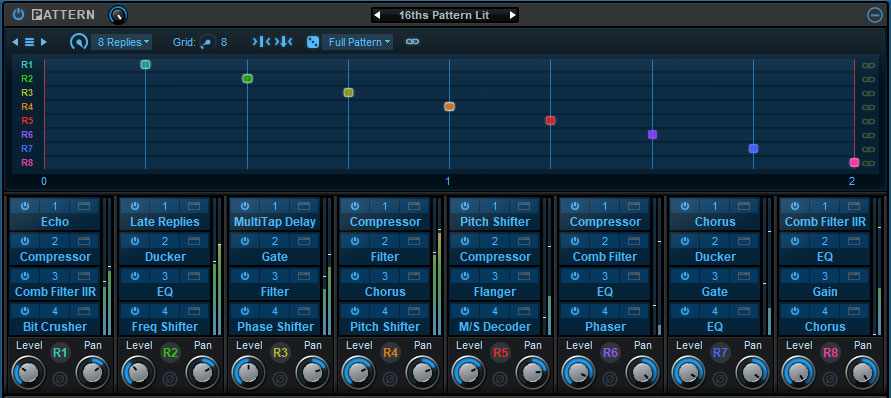Load next preset with right arrow
Image resolution: width=891 pixels, height=398 pixels.
click(513, 15)
